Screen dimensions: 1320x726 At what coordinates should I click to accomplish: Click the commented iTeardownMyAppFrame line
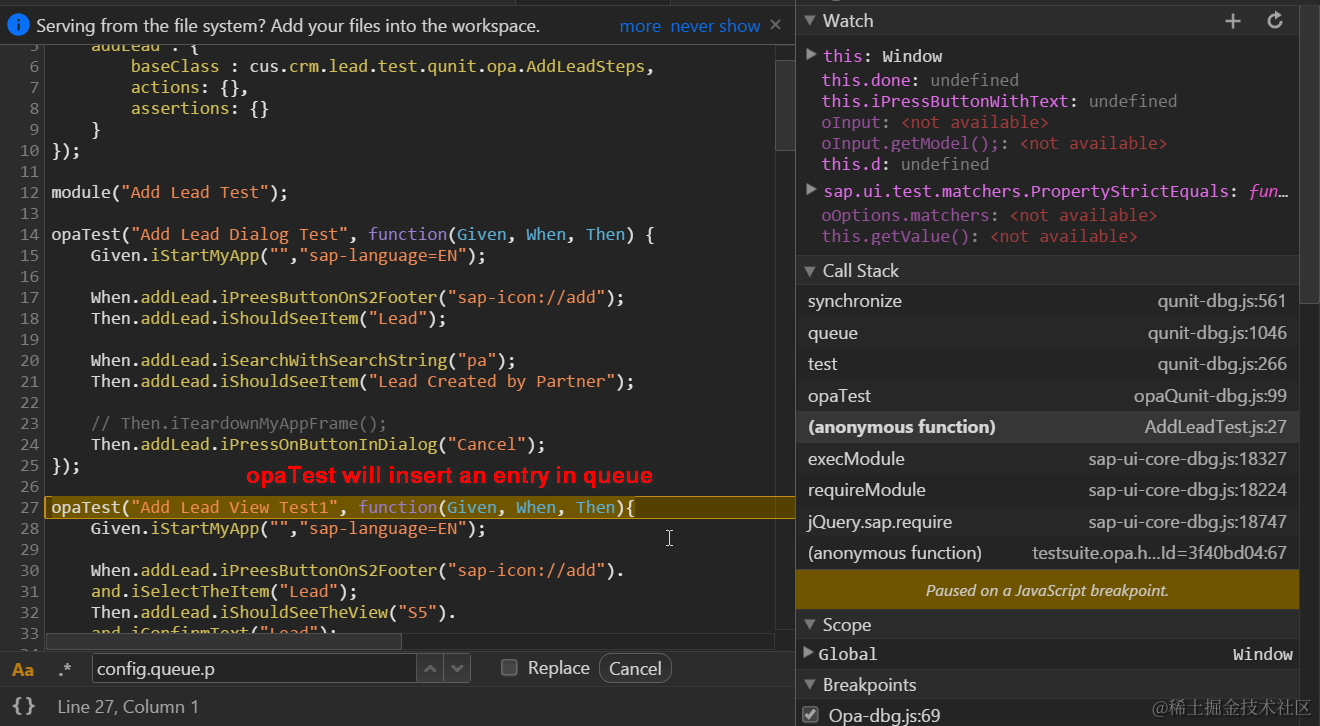(x=238, y=423)
